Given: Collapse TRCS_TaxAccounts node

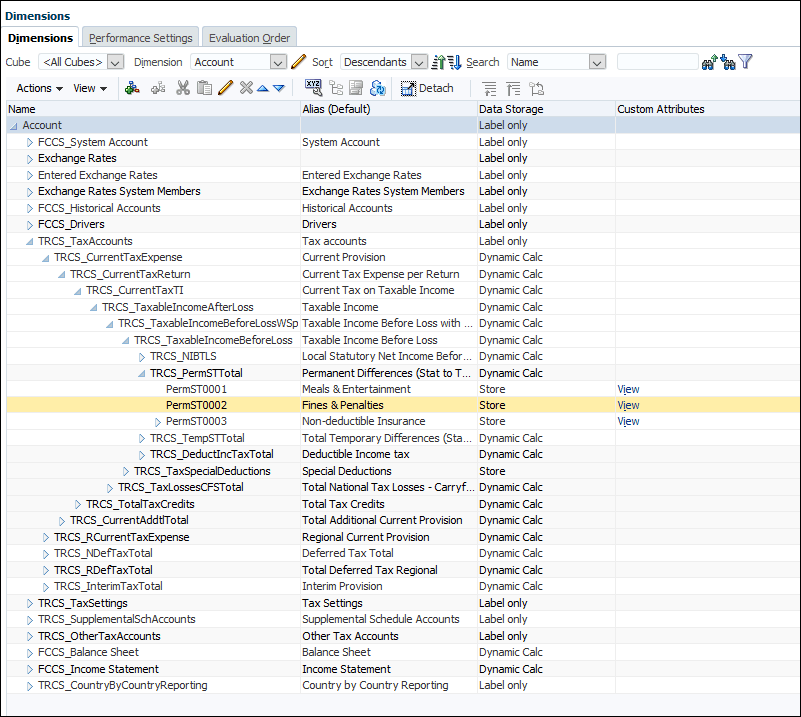Looking at the screenshot, I should click(x=30, y=242).
